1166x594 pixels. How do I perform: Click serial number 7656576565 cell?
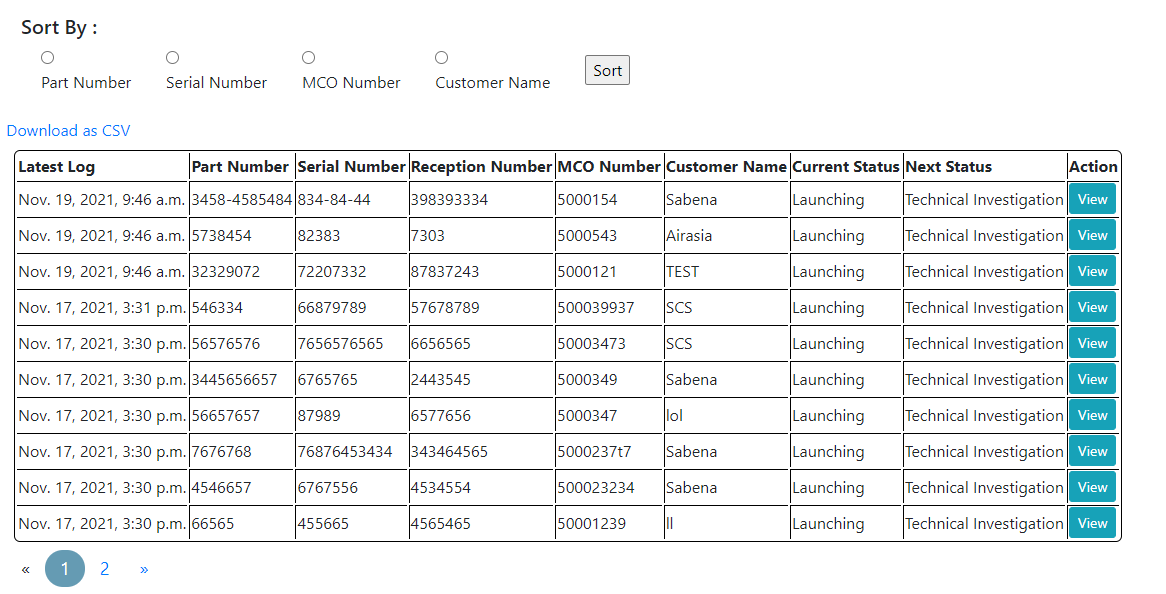[x=352, y=343]
